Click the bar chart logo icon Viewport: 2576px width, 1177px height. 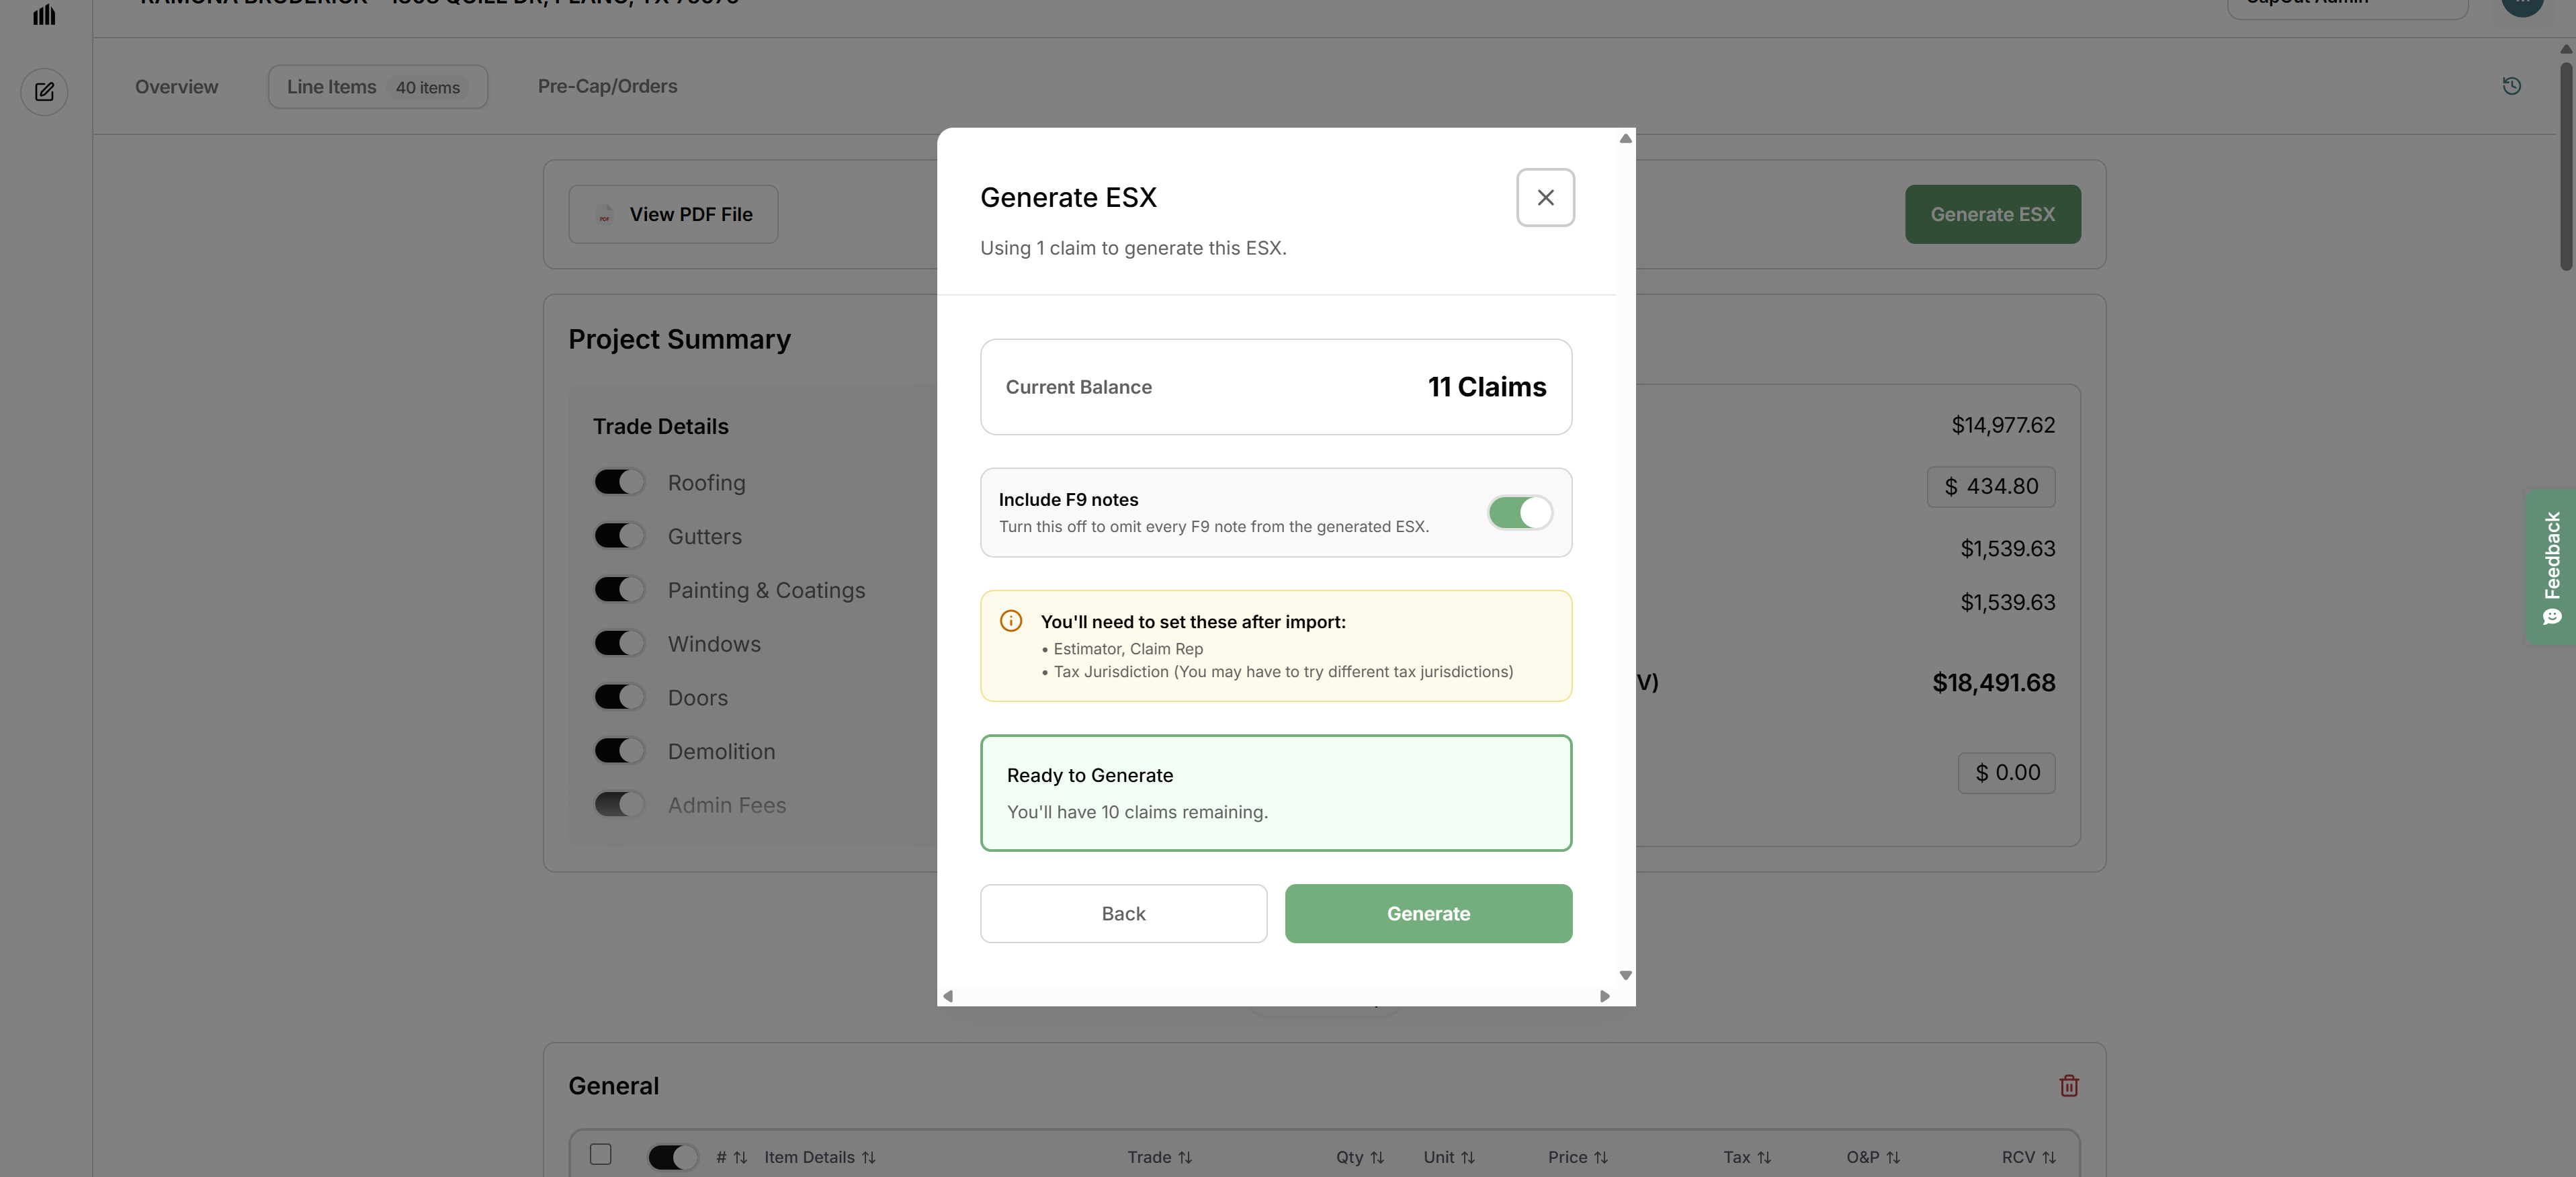coord(44,14)
